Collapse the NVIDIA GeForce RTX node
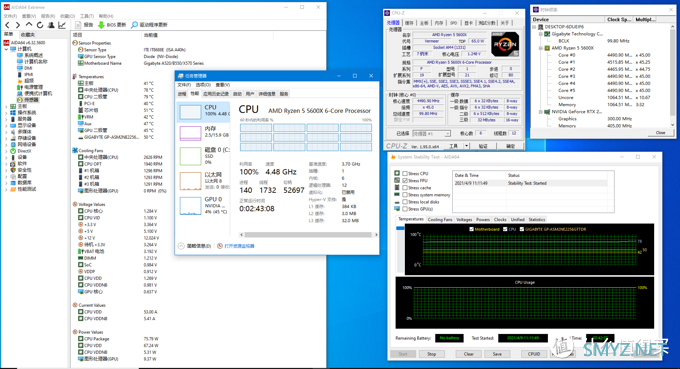The height and width of the screenshot is (369, 680). [x=541, y=112]
